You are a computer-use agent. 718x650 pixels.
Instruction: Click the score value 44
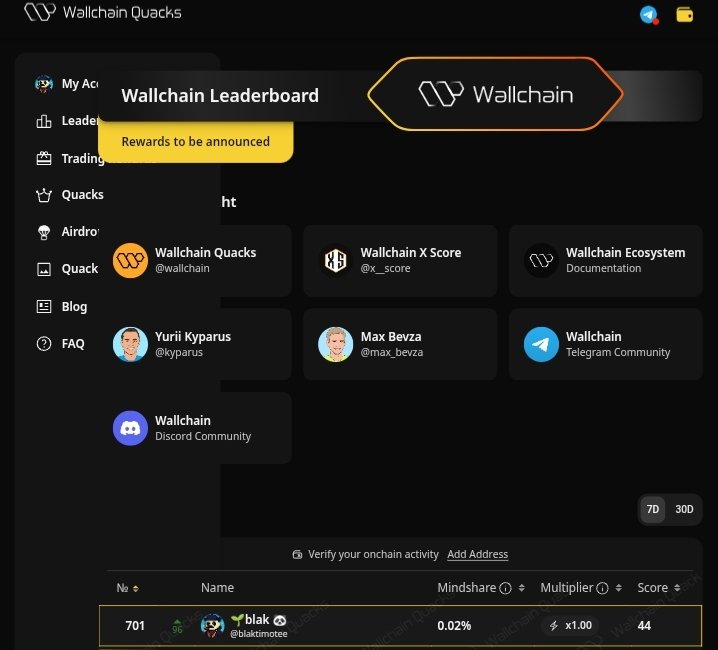coord(644,626)
